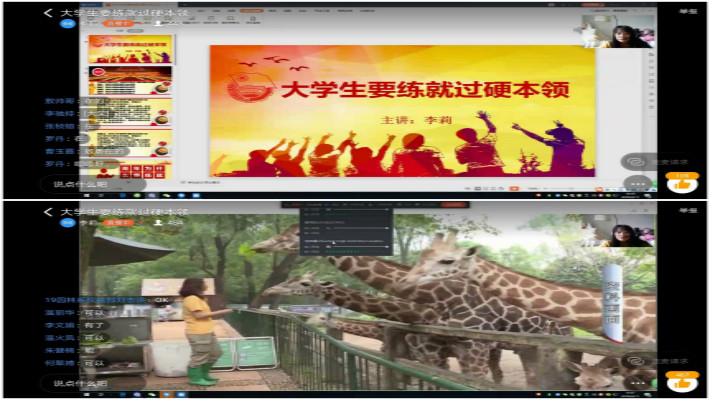
Task: Click the 连麦请求 icon on the giraffe stream
Action: click(635, 360)
